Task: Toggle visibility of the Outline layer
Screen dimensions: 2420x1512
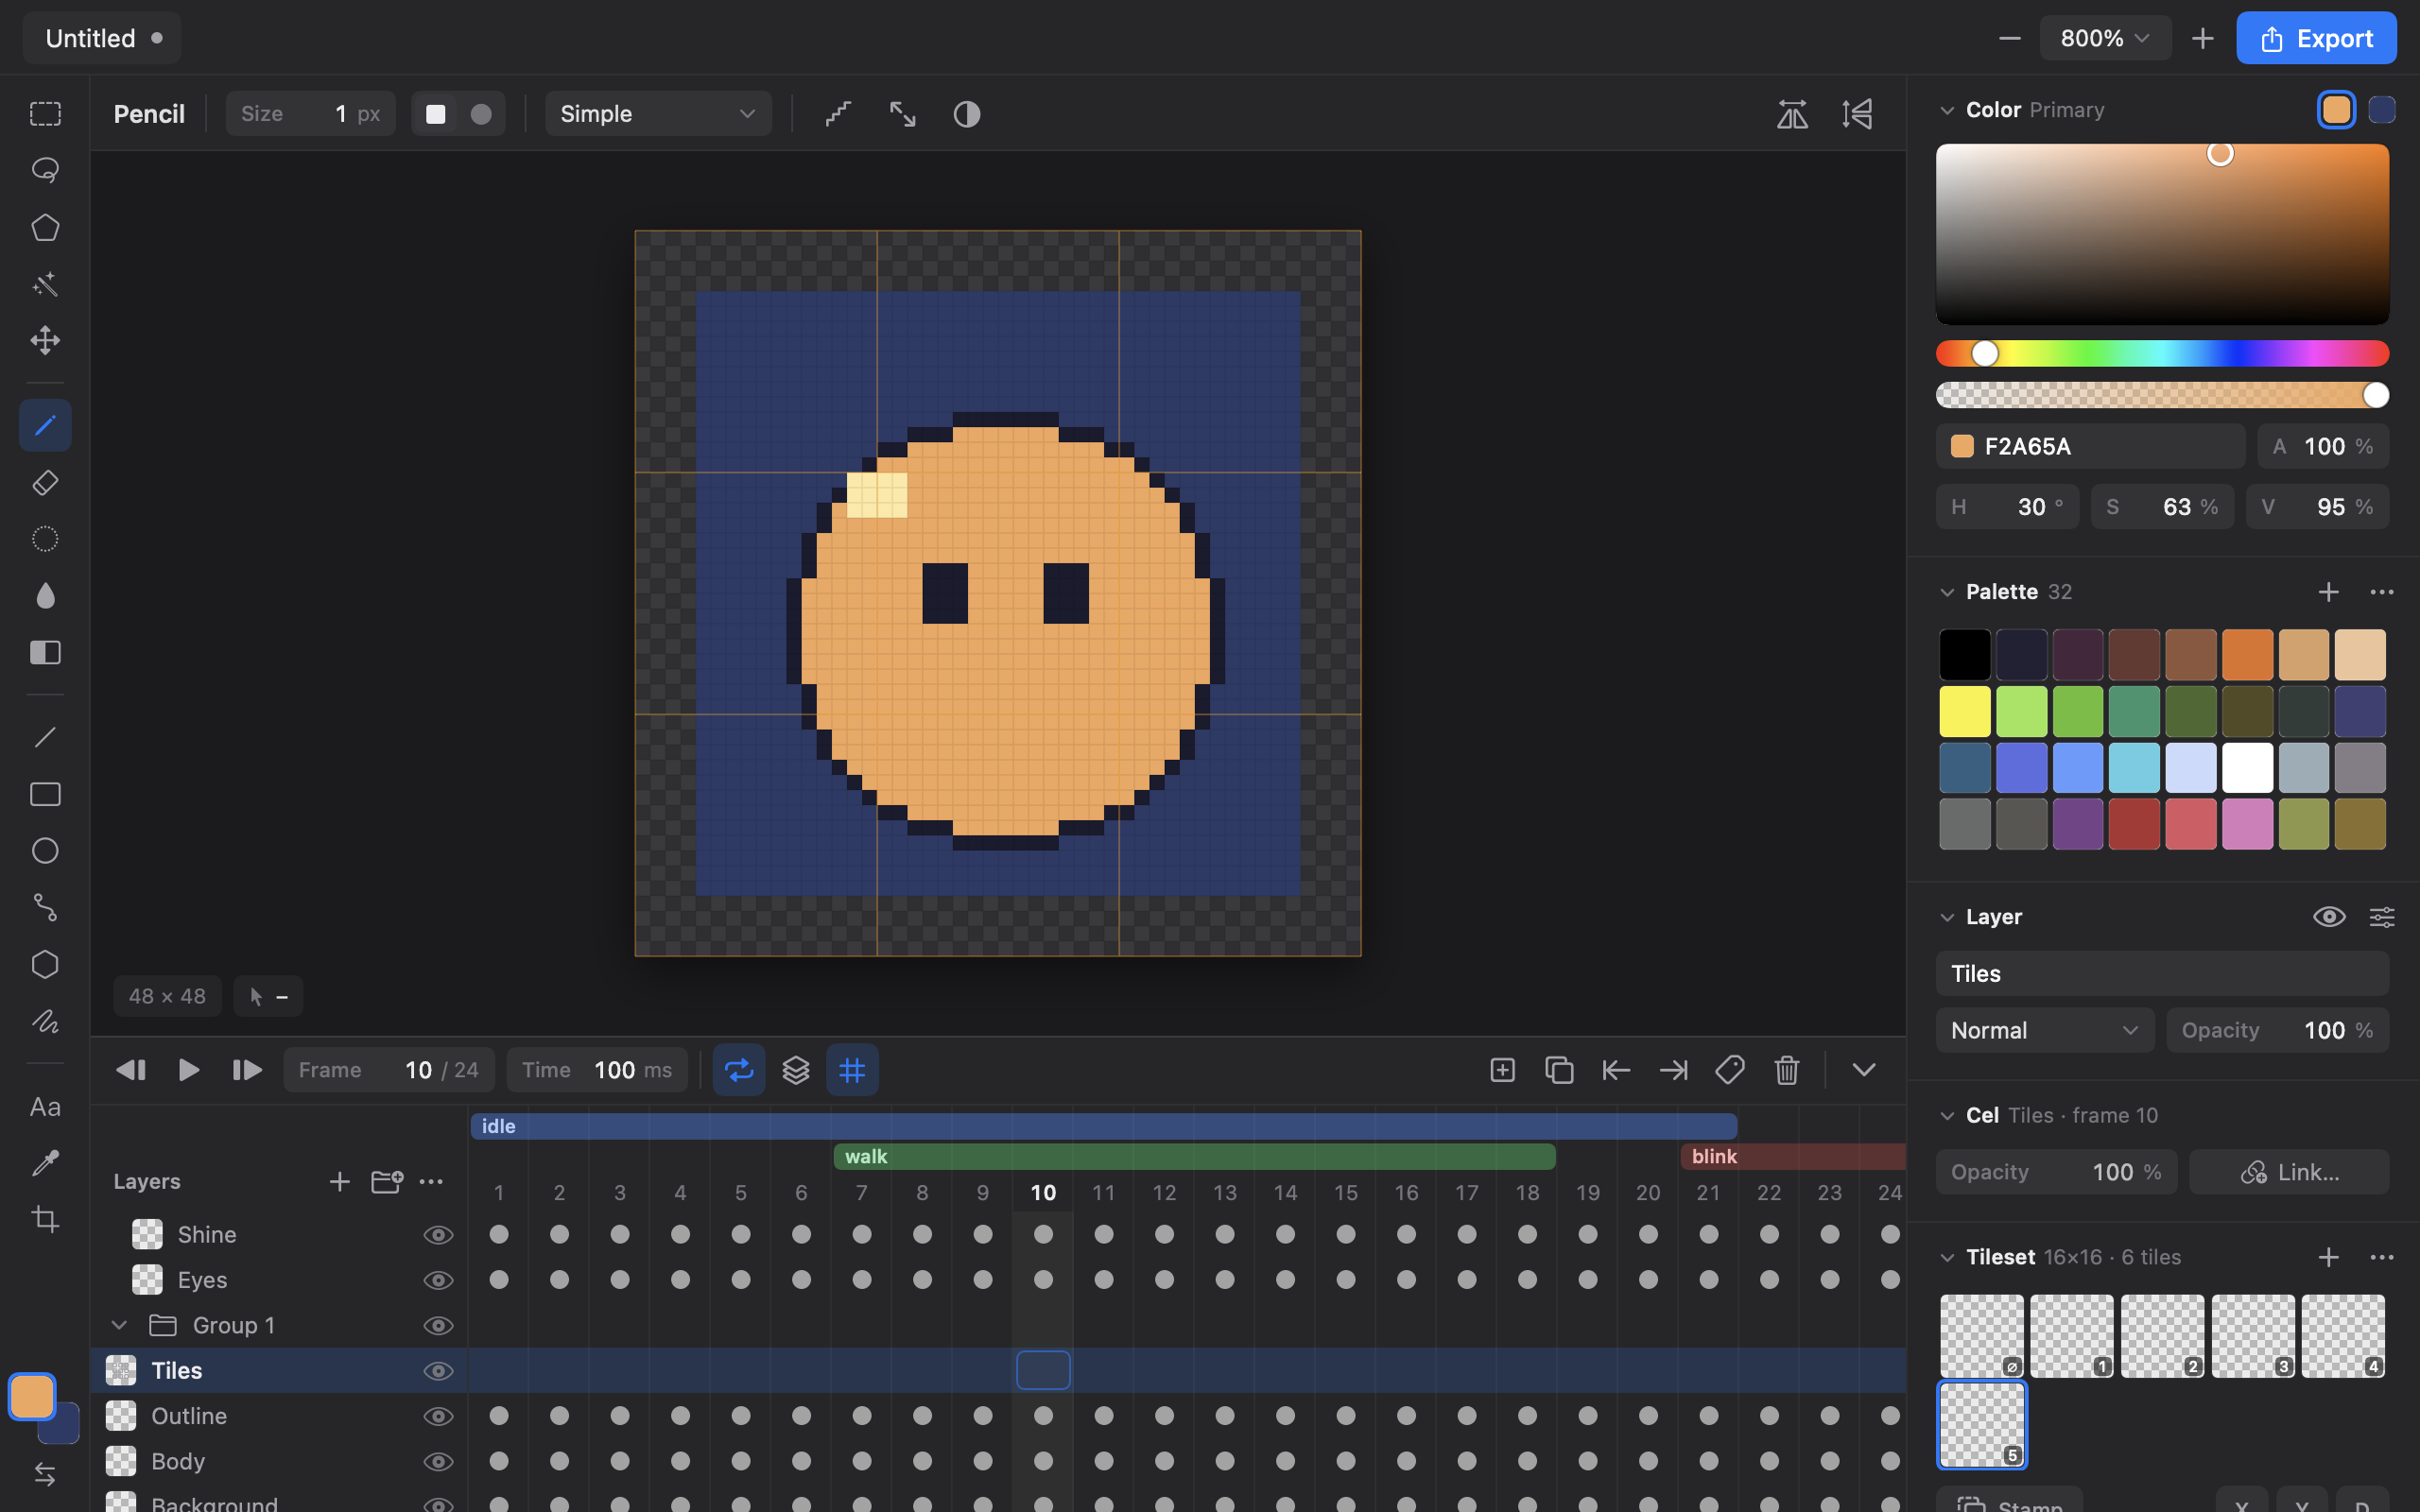Action: click(x=438, y=1416)
